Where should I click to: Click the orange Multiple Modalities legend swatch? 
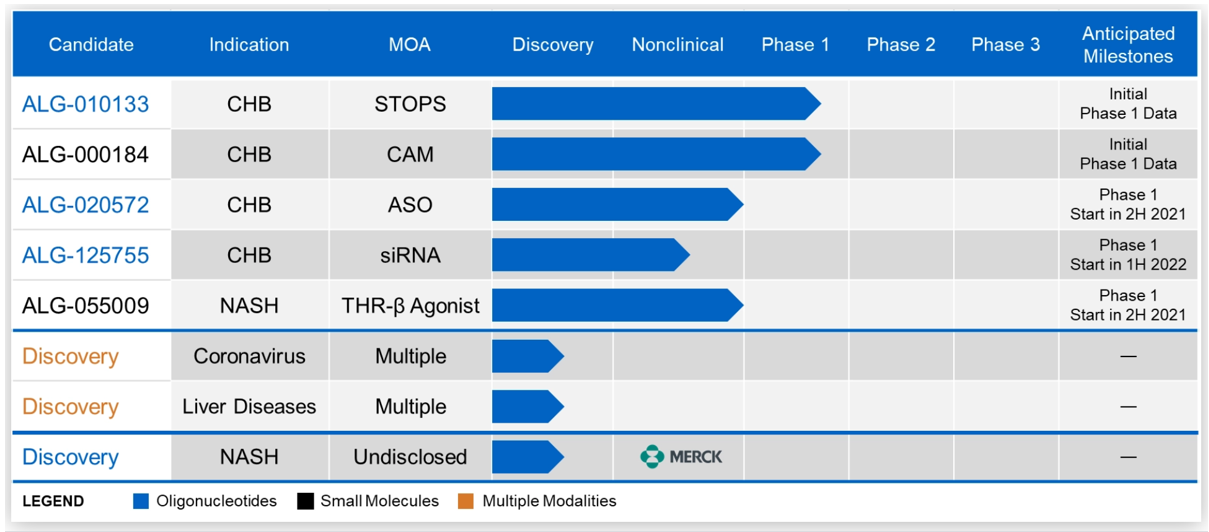coord(466,501)
